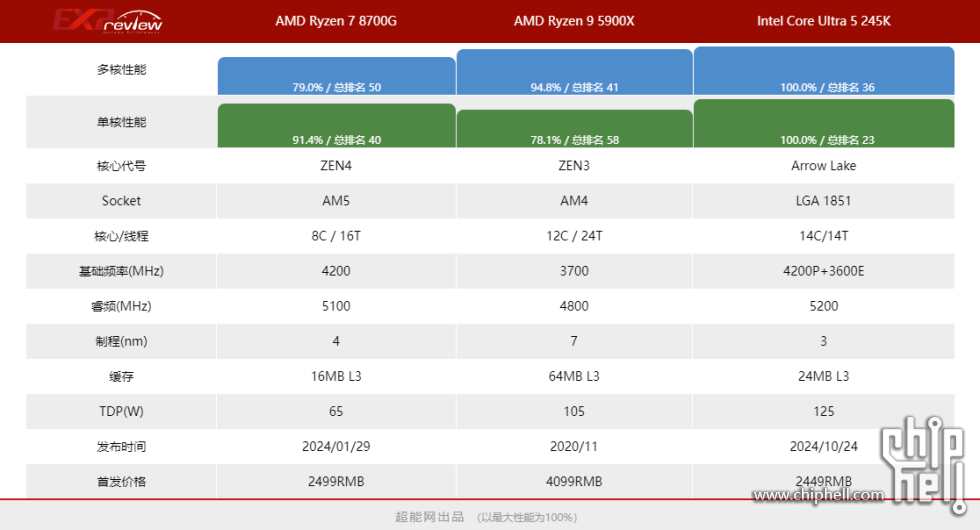Click the 制程(nm) row label
This screenshot has width=980, height=530.
tap(121, 341)
